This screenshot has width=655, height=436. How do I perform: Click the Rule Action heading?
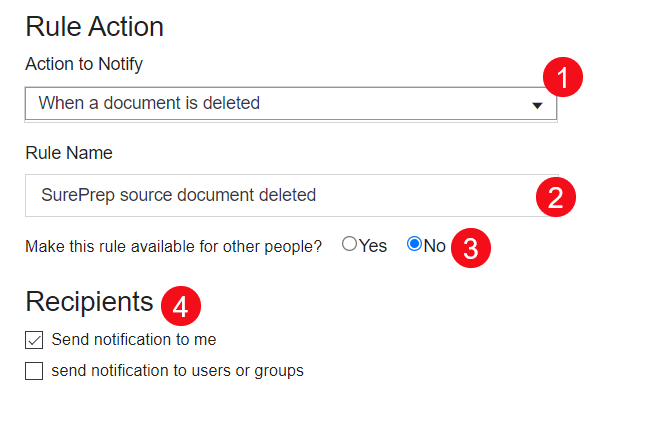click(94, 27)
